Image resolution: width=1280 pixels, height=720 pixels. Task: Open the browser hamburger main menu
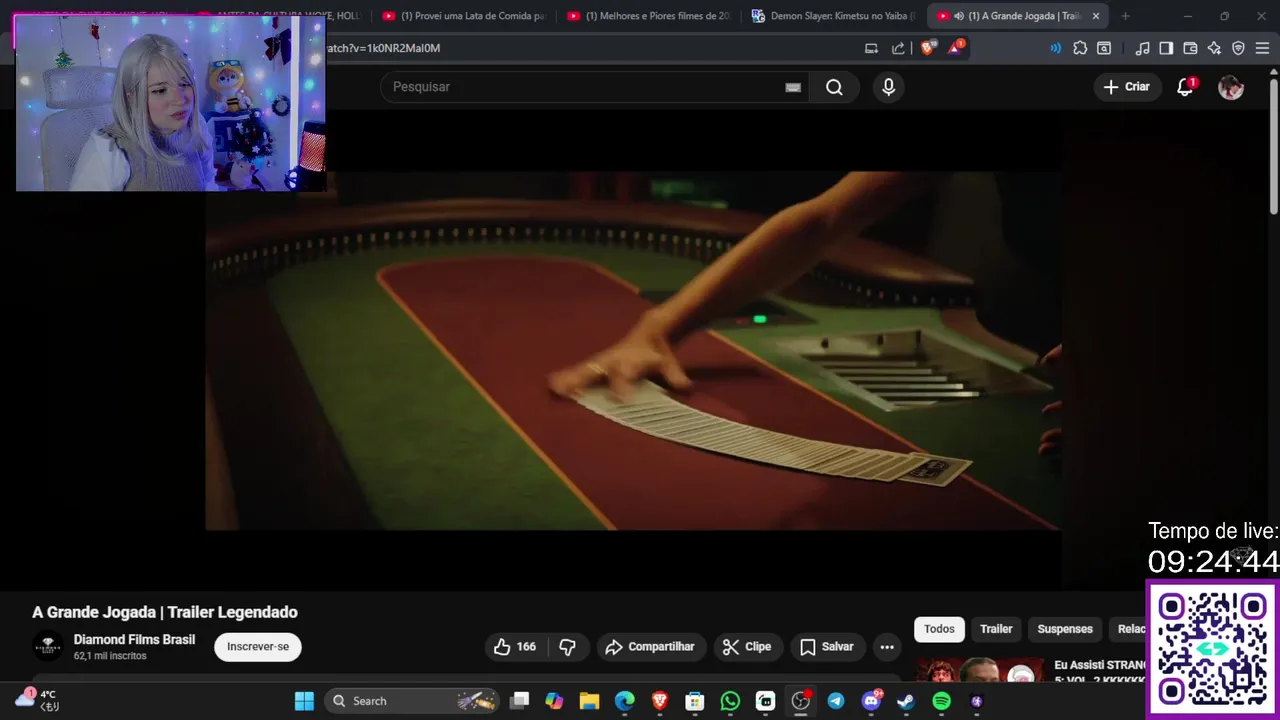pos(1262,48)
